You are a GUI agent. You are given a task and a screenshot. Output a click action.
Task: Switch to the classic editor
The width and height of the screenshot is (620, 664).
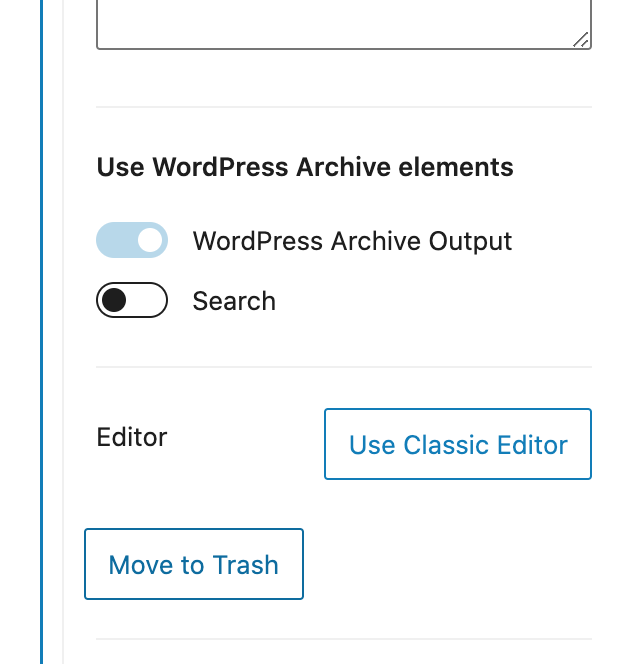point(458,444)
